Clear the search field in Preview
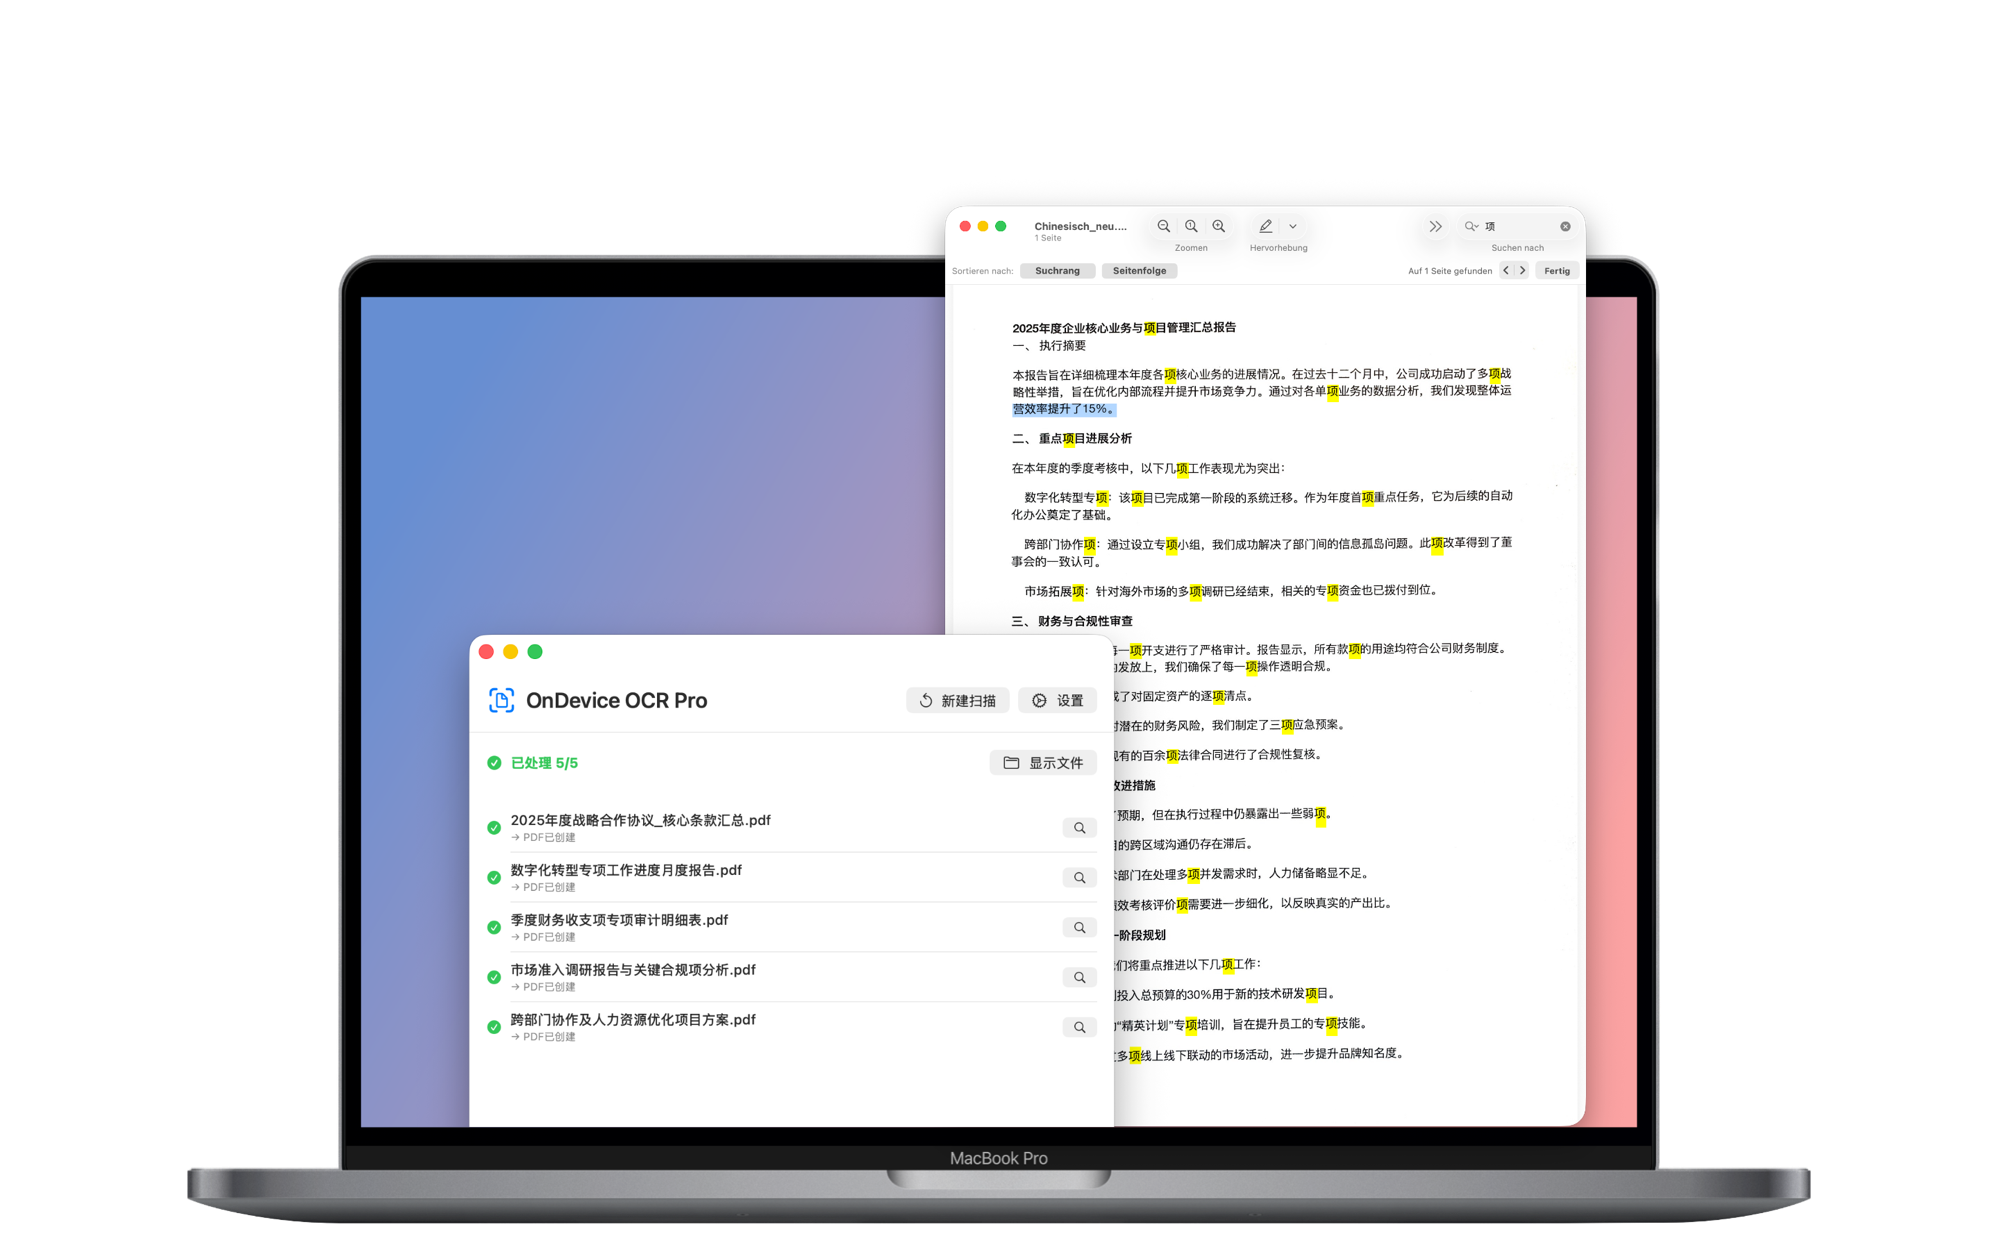 (1565, 226)
